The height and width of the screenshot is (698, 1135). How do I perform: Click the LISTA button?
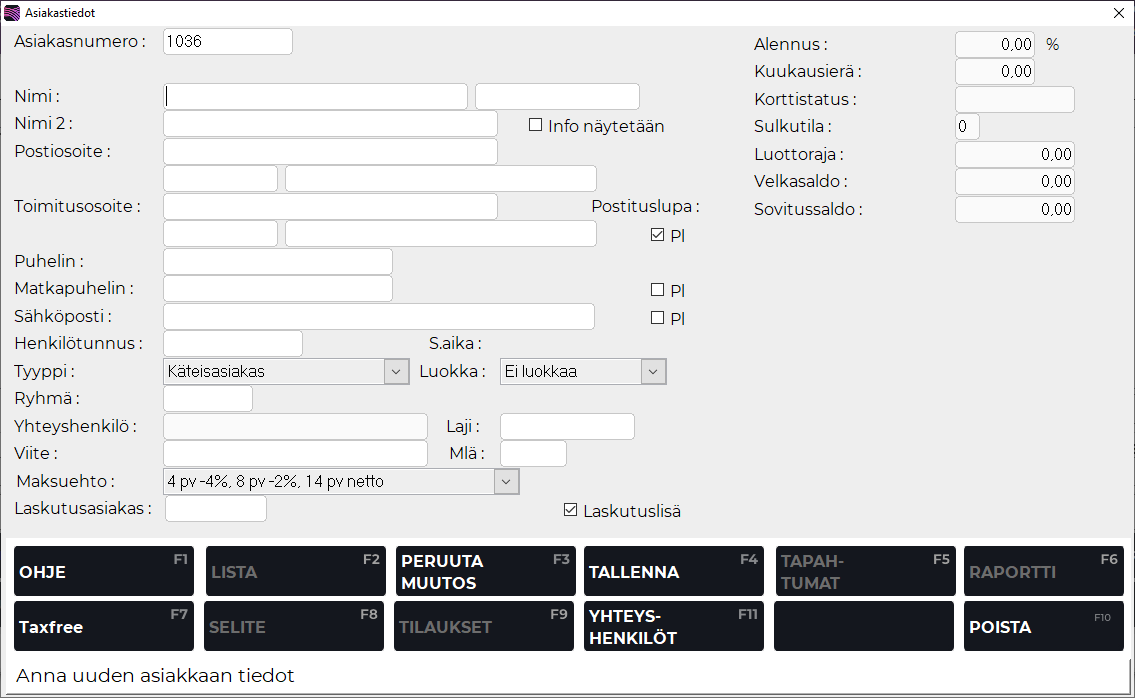click(x=293, y=571)
